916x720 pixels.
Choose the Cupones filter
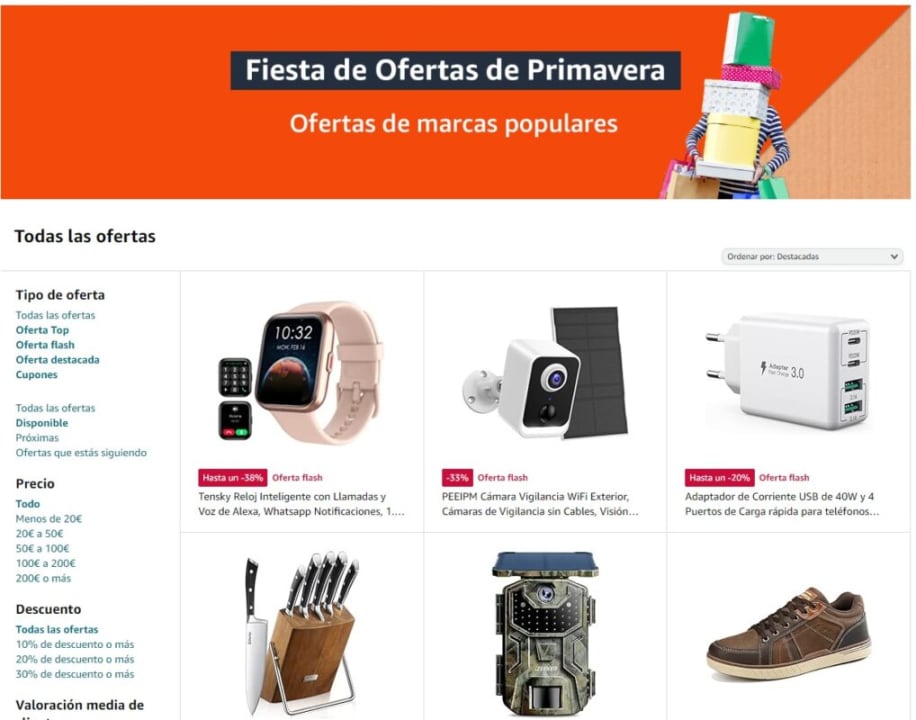[36, 375]
